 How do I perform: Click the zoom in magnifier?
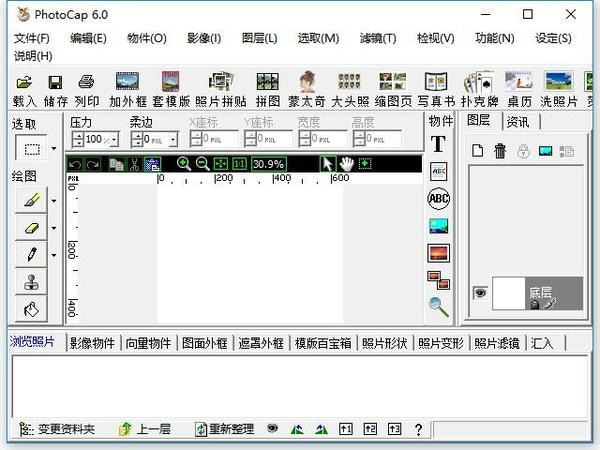pyautogui.click(x=184, y=164)
